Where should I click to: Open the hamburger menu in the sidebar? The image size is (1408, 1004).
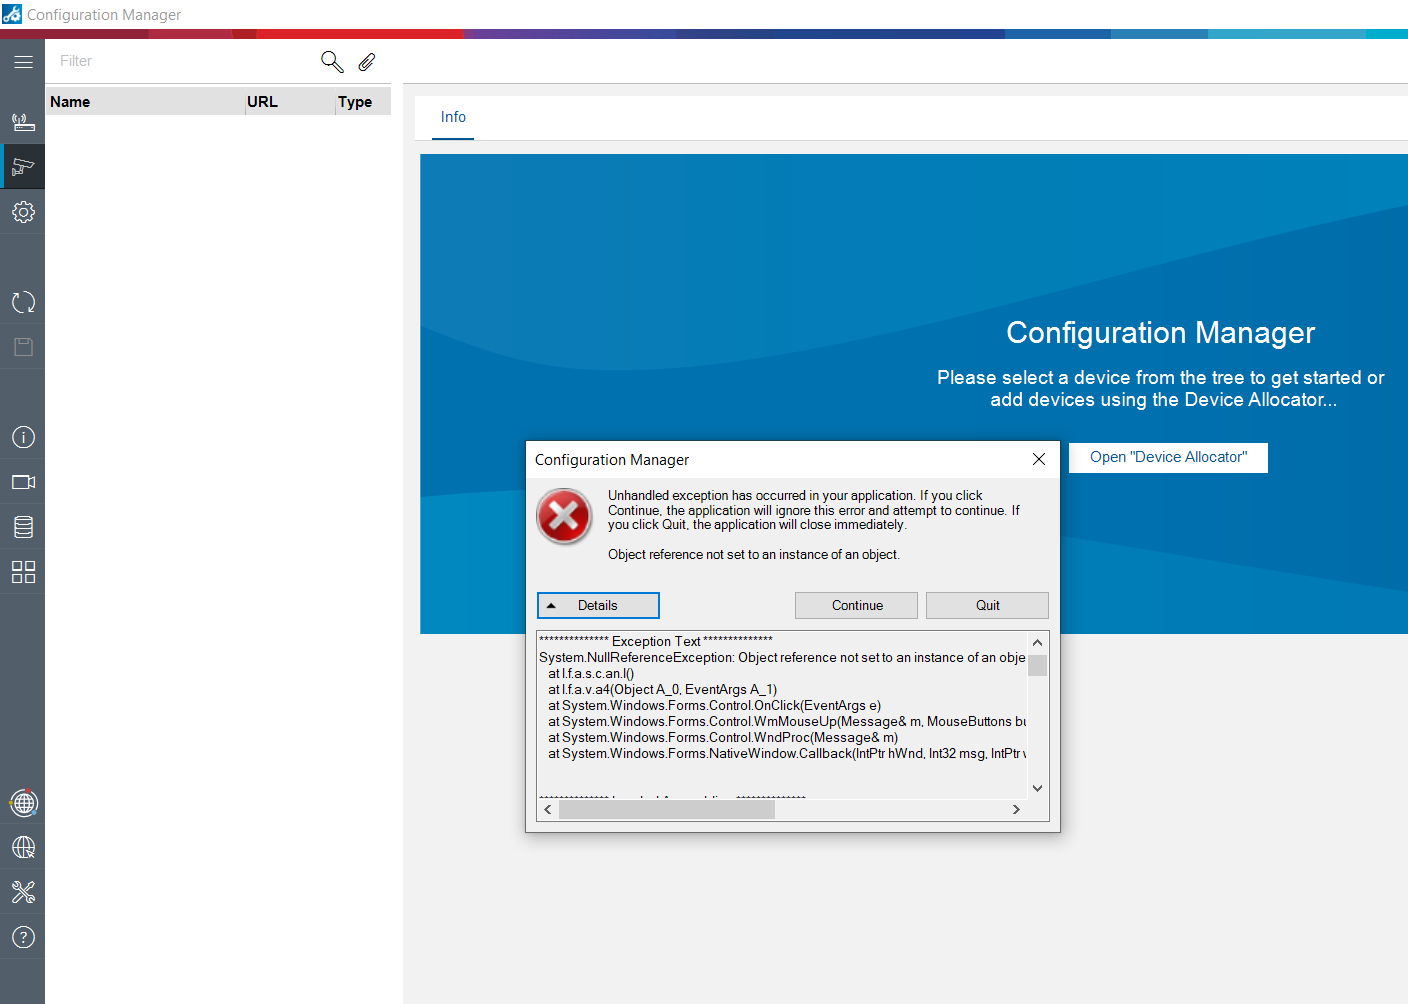tap(23, 62)
